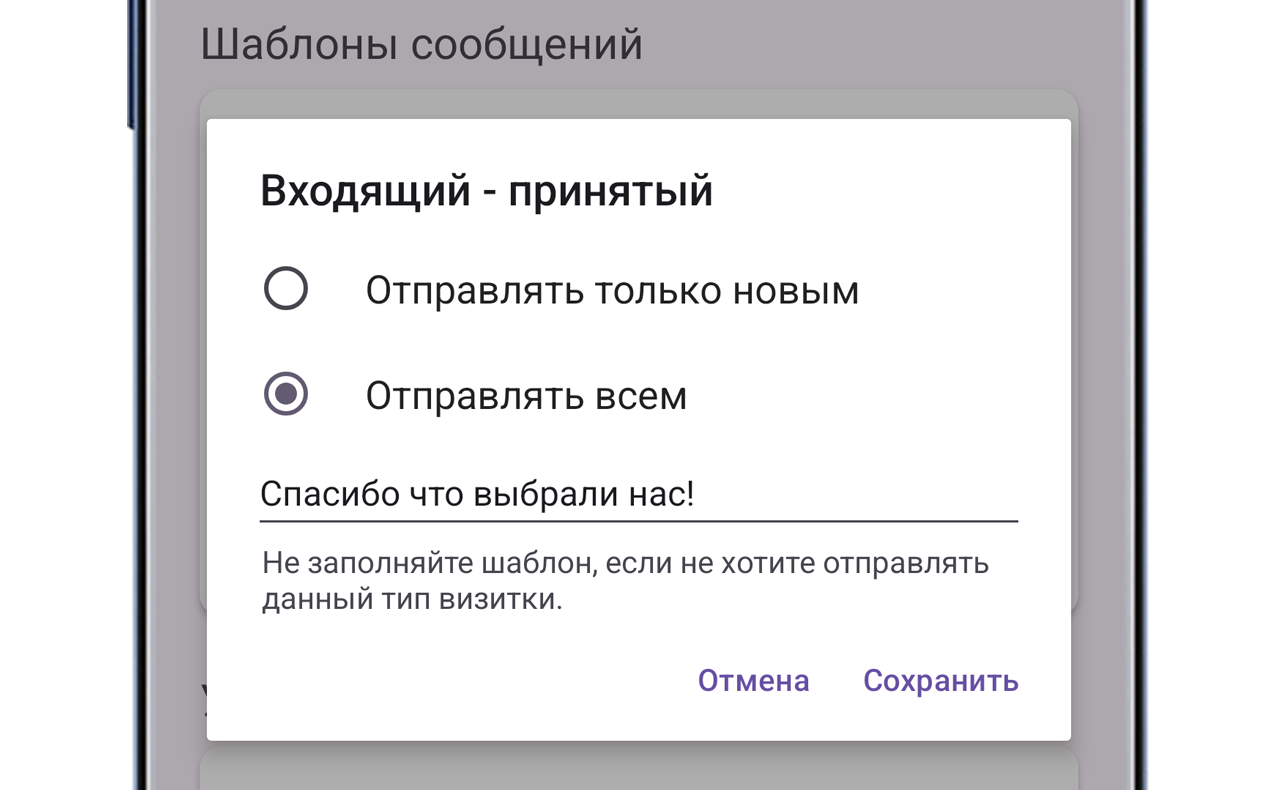Click the template text Спасибо что выбрали нас!

click(478, 492)
